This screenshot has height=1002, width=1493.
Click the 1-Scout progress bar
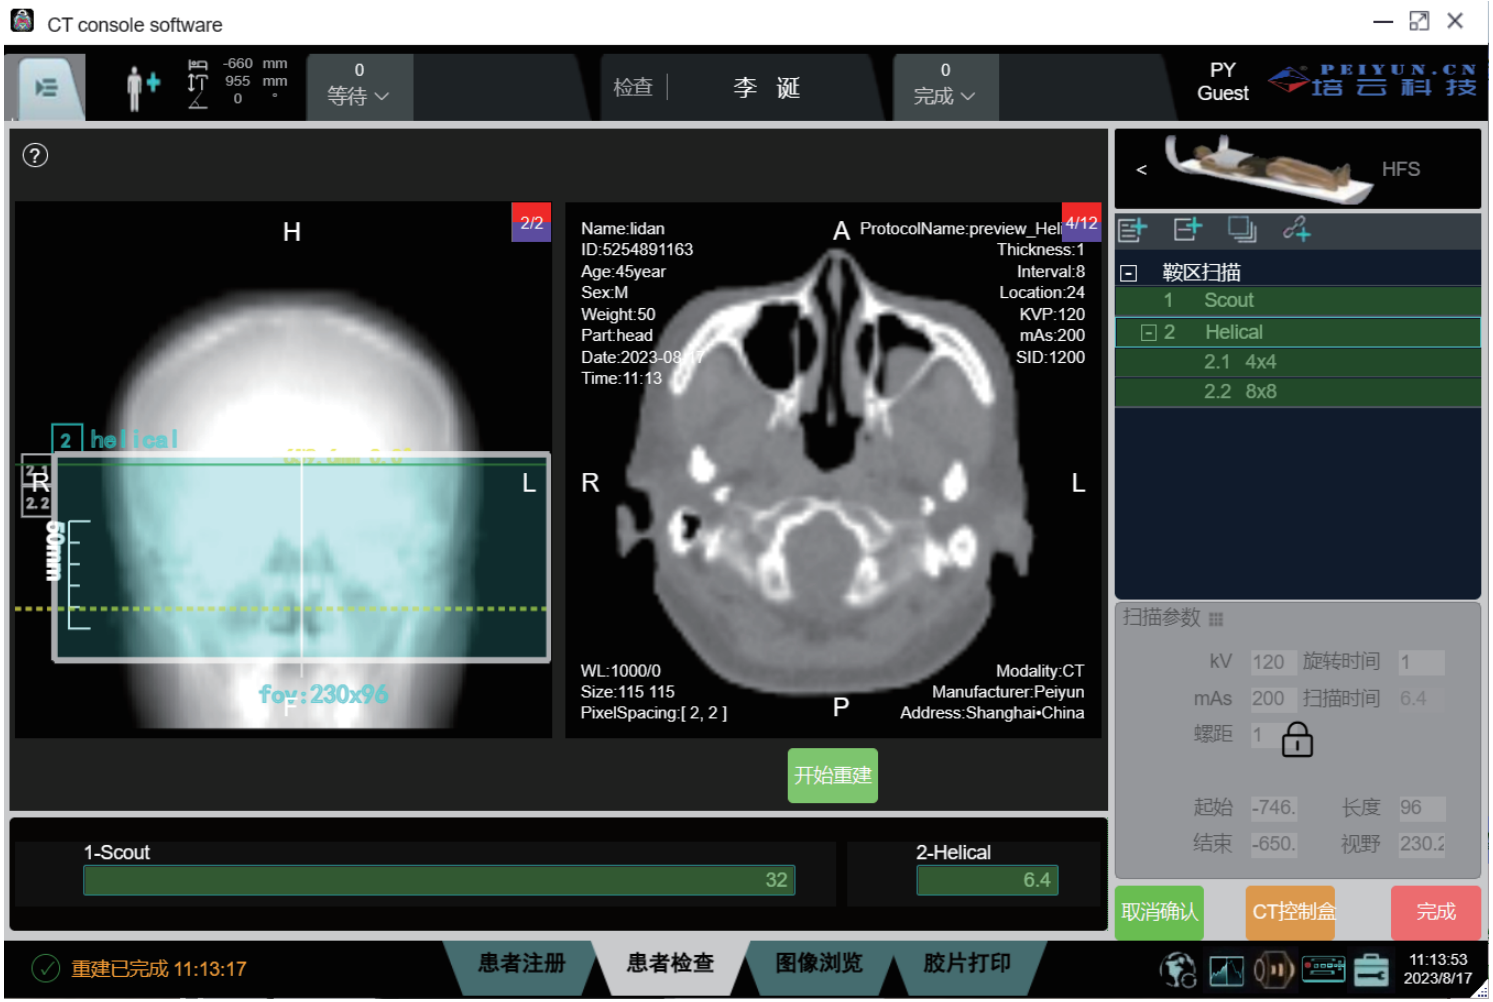point(439,880)
